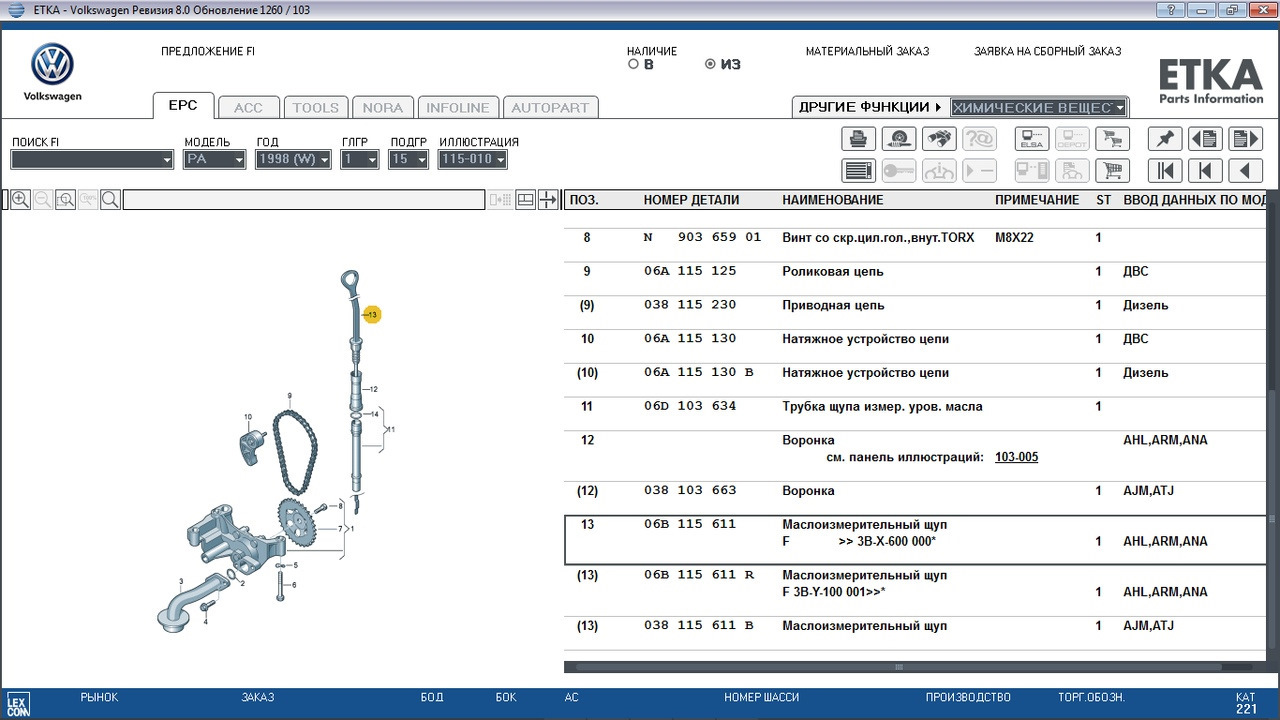The height and width of the screenshot is (720, 1280).
Task: Click the magnifier search icon beside text field
Action: point(110,200)
